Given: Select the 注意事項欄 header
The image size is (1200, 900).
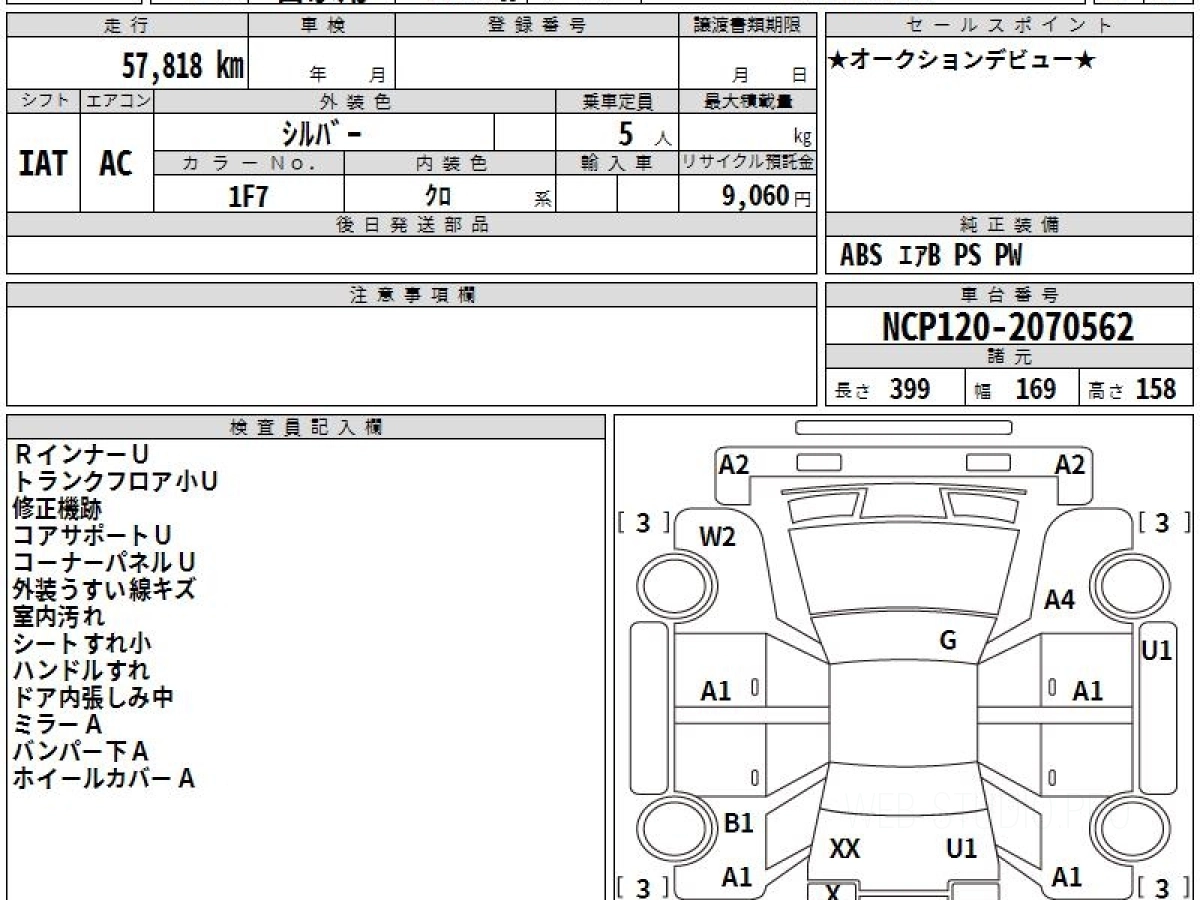Looking at the screenshot, I should [411, 295].
